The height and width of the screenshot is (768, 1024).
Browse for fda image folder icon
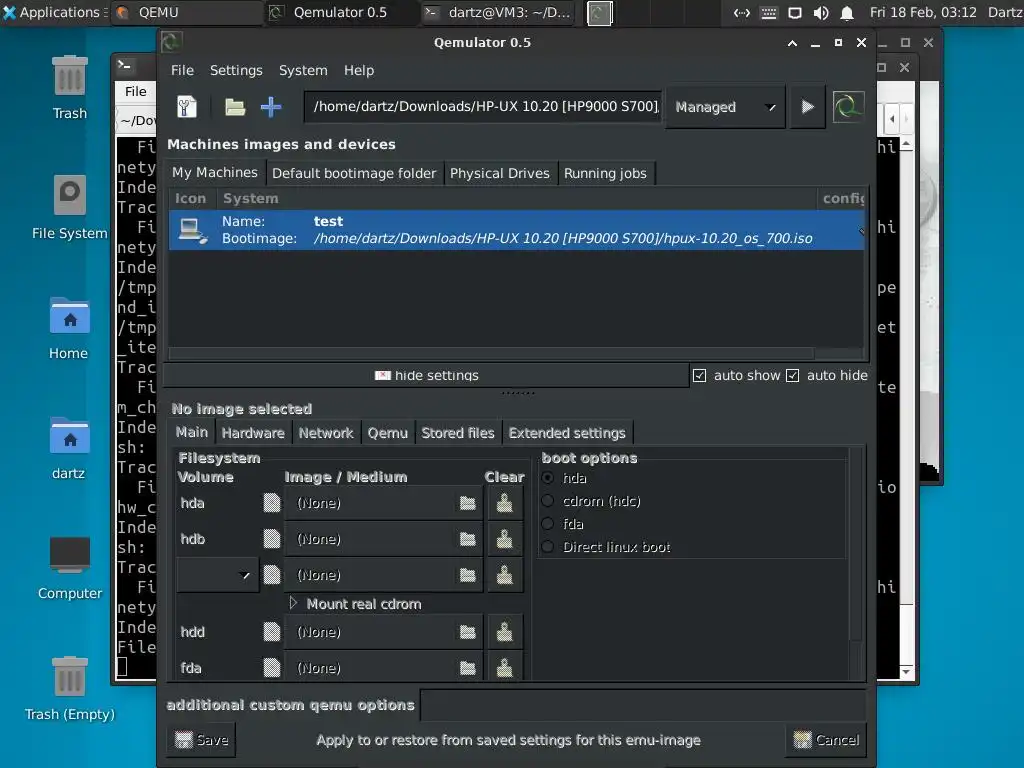468,667
